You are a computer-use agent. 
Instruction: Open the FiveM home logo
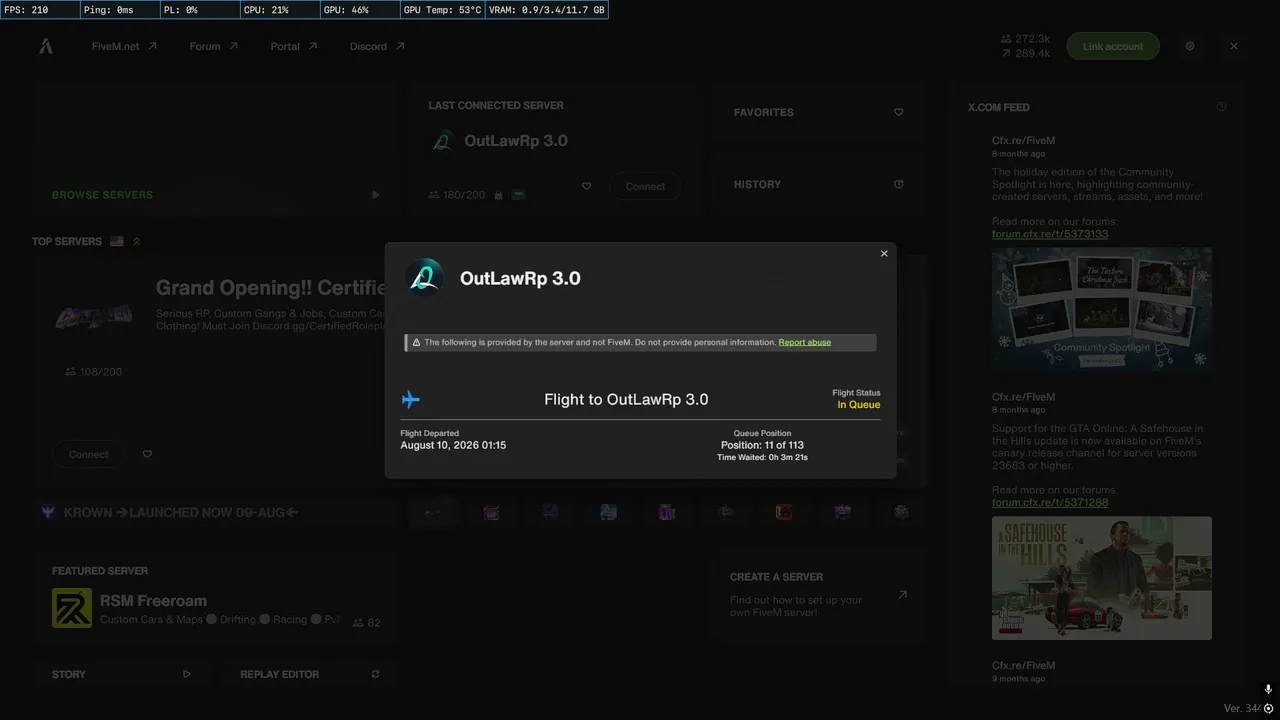46,46
